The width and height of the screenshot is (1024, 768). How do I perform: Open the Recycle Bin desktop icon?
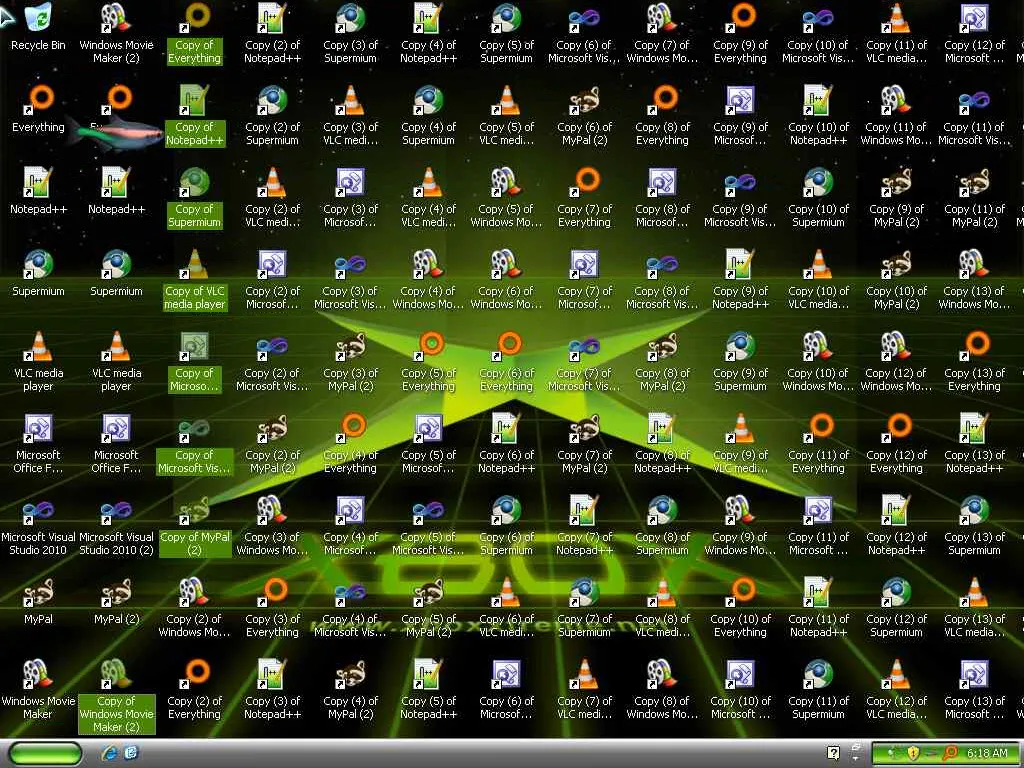(38, 27)
